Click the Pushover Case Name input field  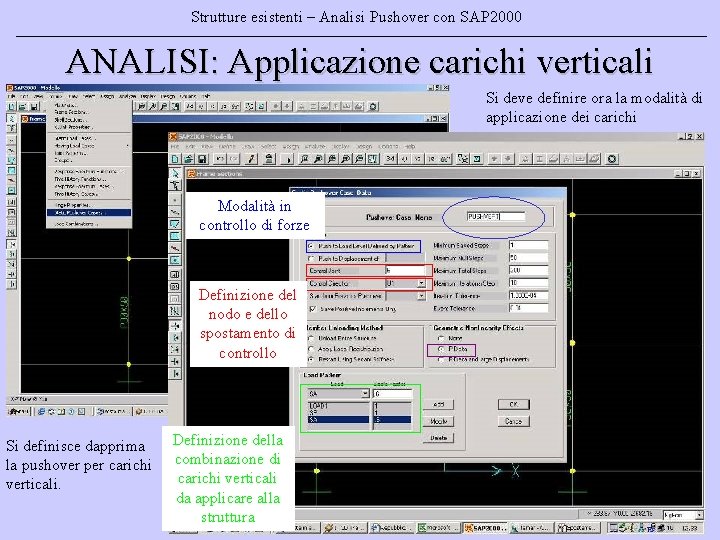(x=495, y=216)
